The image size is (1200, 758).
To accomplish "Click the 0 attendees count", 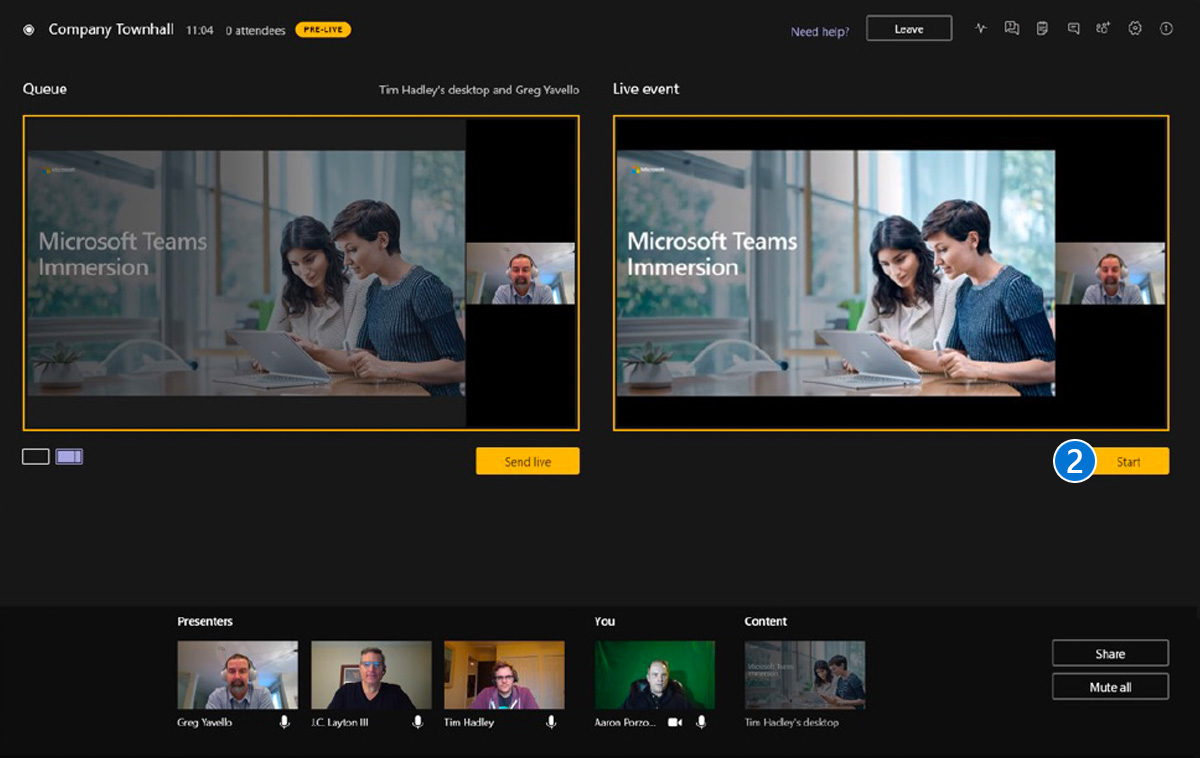I will (255, 31).
